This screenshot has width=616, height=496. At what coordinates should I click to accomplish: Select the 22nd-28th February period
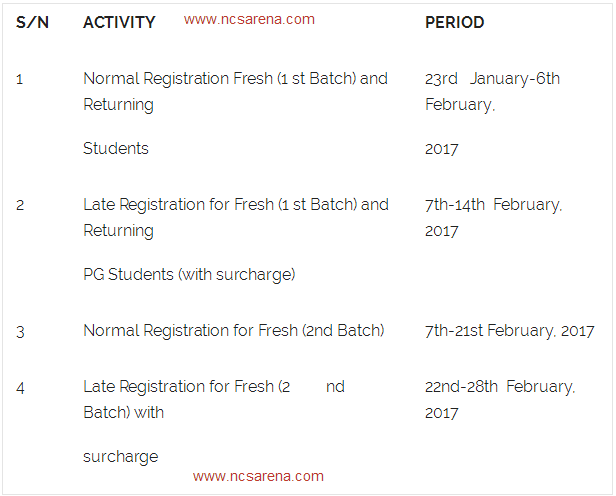coord(499,399)
